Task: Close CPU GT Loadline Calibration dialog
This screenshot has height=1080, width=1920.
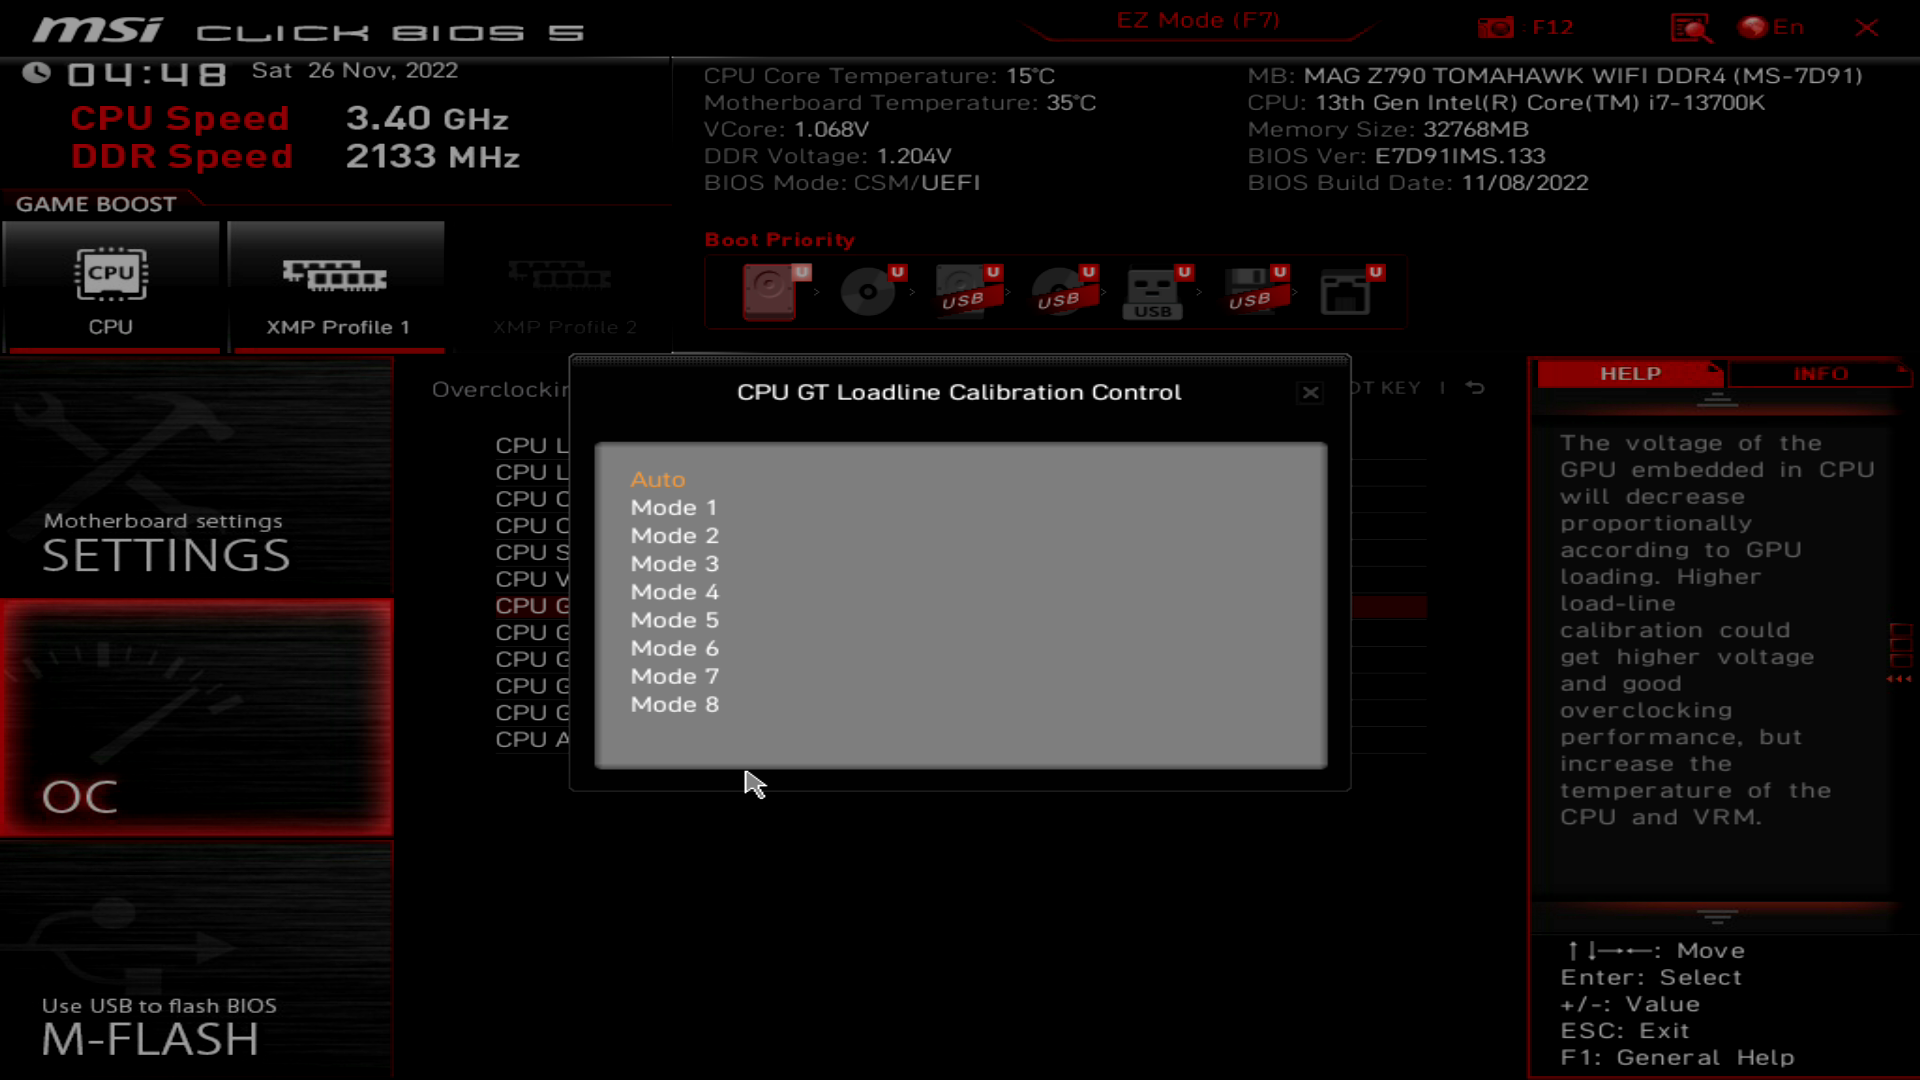Action: click(x=1309, y=393)
